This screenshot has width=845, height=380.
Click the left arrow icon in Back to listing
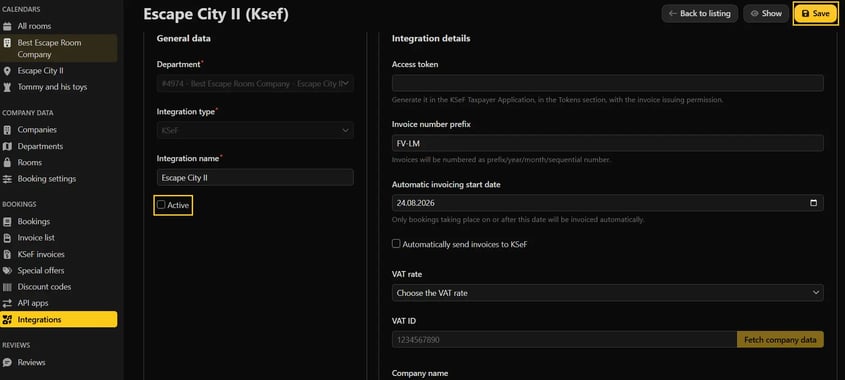673,13
